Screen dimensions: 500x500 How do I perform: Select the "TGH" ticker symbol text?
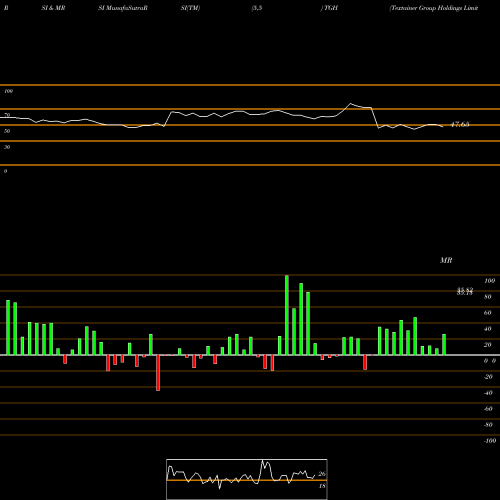coord(331,8)
